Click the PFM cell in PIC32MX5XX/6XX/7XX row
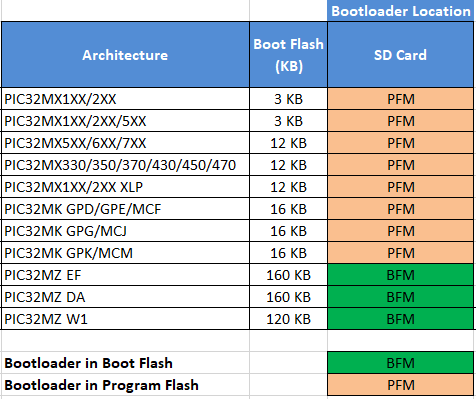476x399 pixels. (x=400, y=143)
